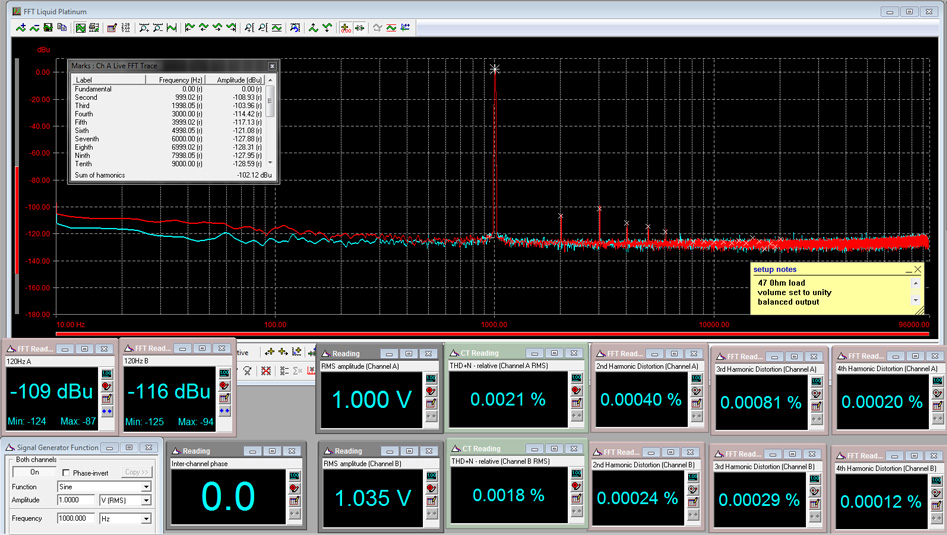947x535 pixels.
Task: Click table-pencil settings icon in 120Hz B panel
Action: click(x=225, y=398)
